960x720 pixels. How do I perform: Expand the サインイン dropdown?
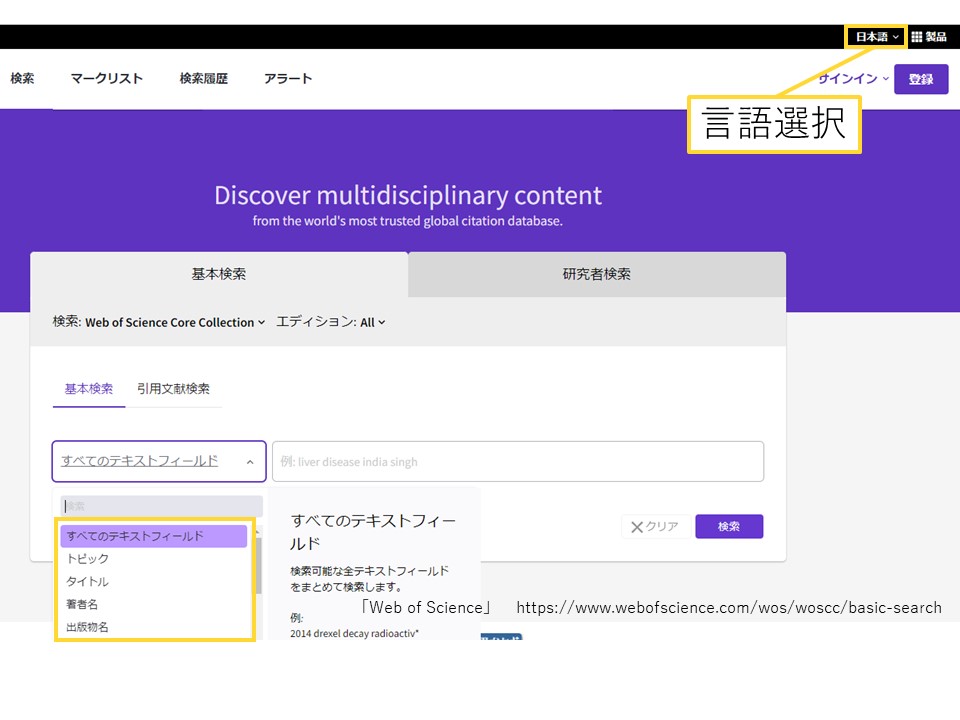(x=852, y=79)
